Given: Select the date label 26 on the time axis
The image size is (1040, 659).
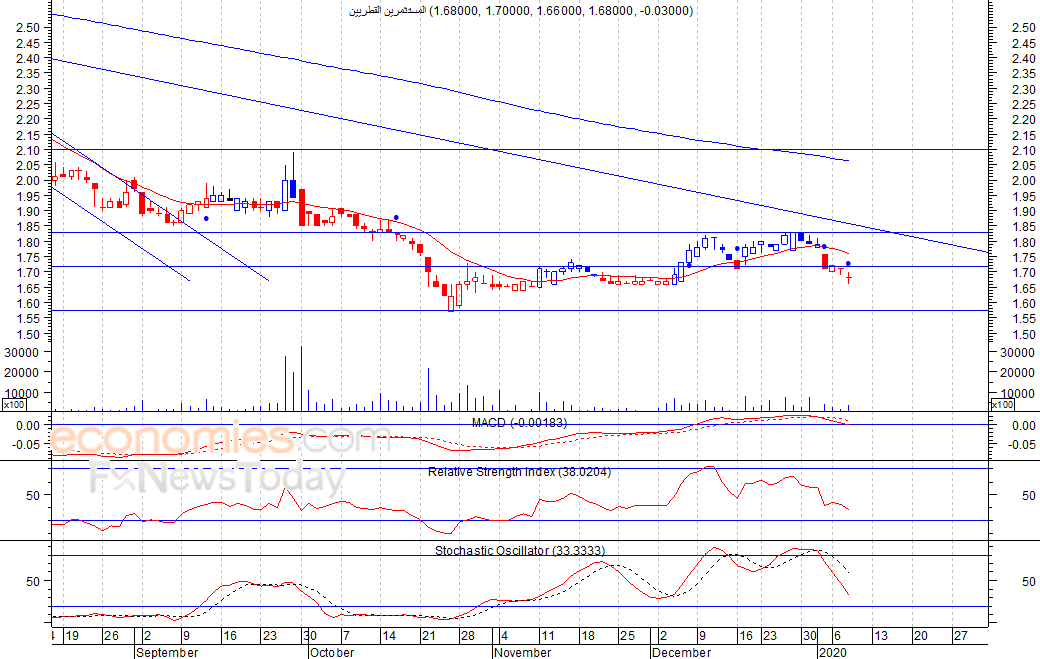Looking at the screenshot, I should click(x=111, y=636).
